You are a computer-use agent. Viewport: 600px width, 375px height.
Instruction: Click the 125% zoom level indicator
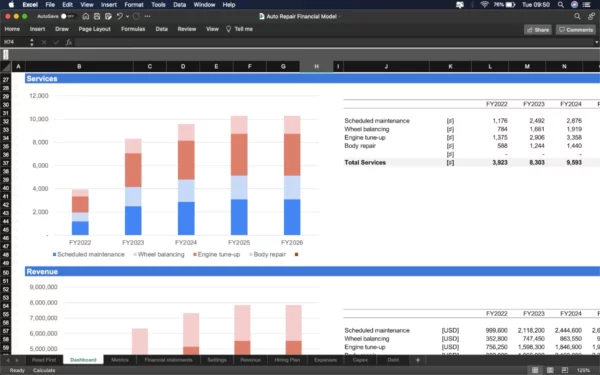[x=584, y=370]
